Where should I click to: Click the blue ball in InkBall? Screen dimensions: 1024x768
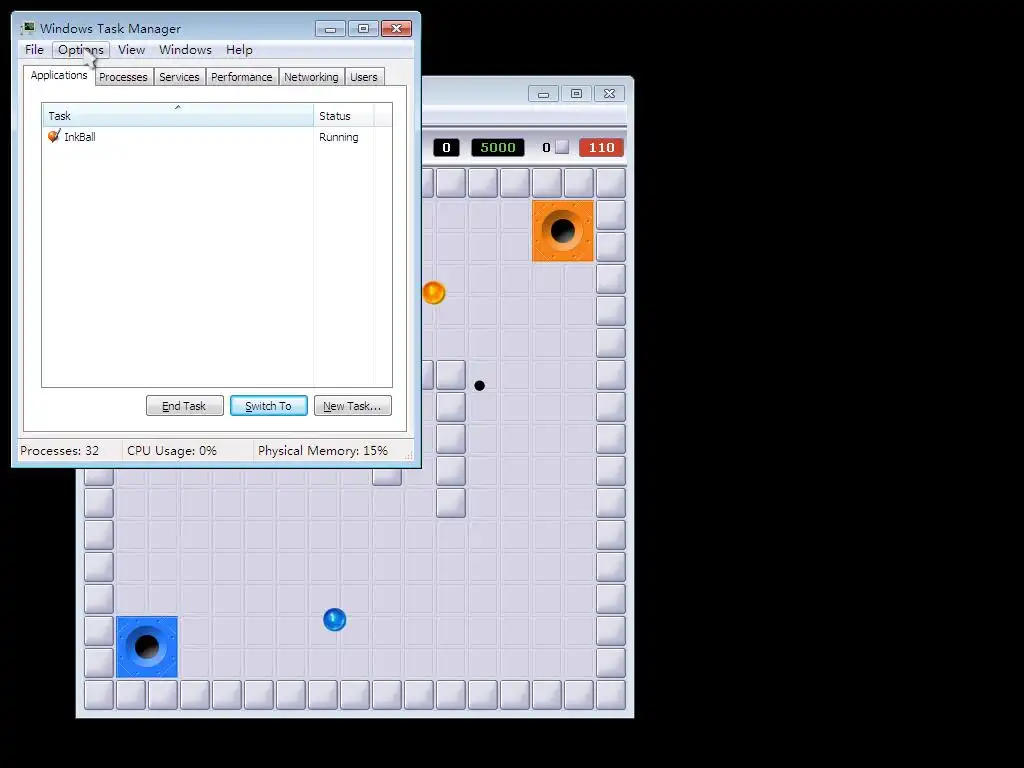(x=334, y=619)
